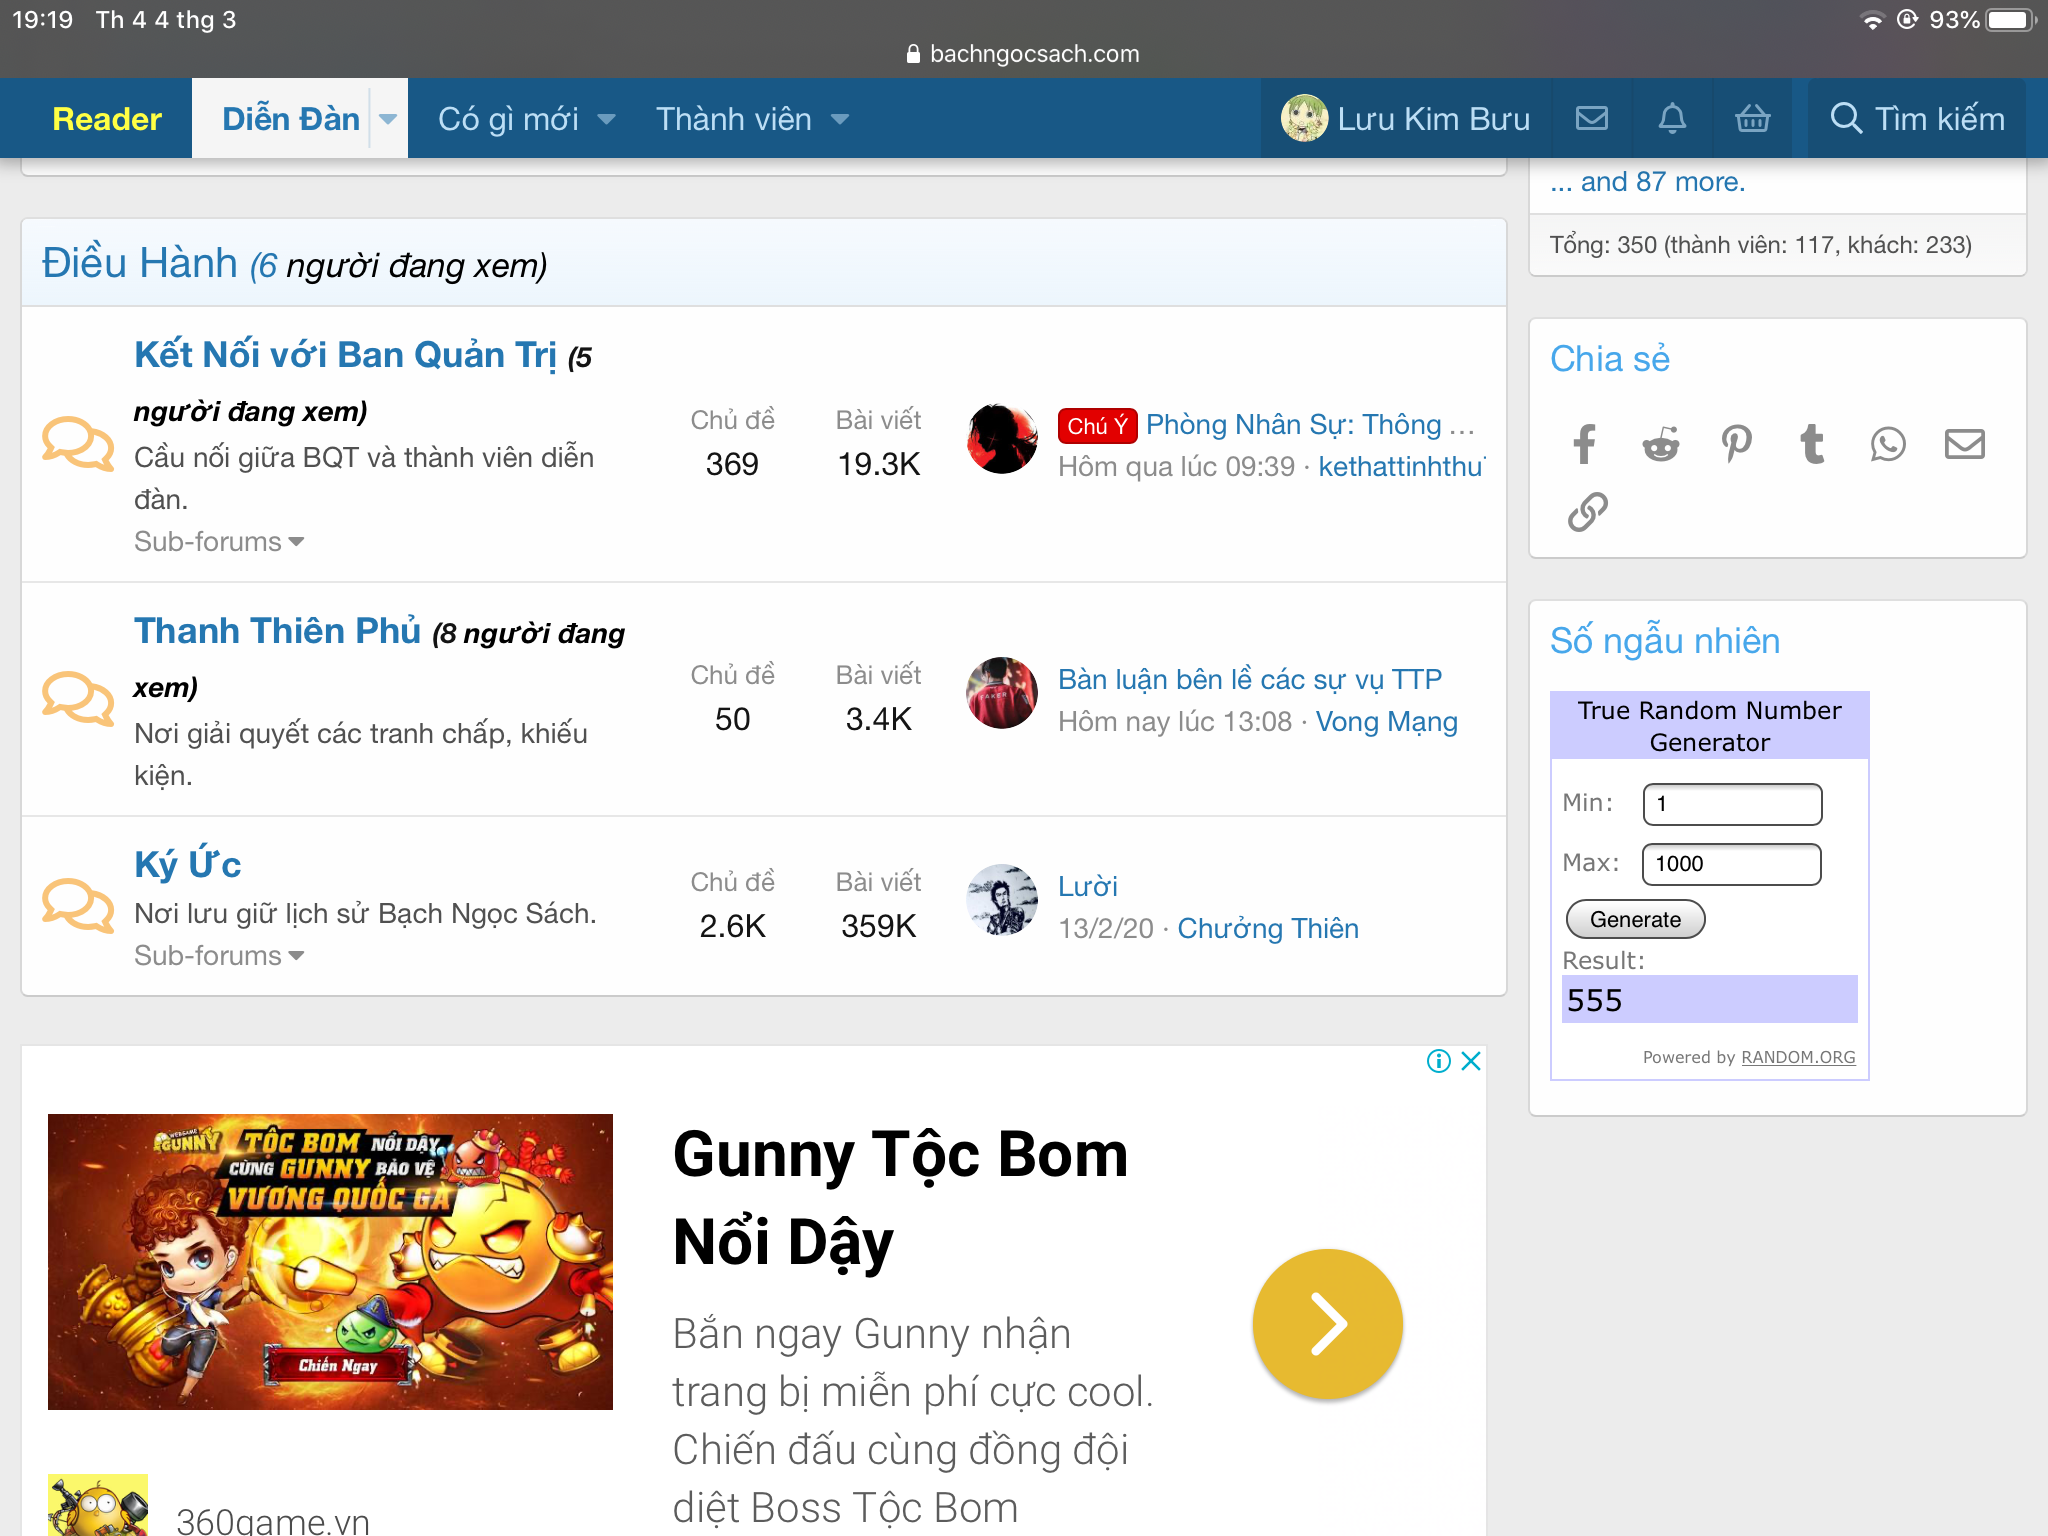
Task: Switch to the Reader tab
Action: point(106,119)
